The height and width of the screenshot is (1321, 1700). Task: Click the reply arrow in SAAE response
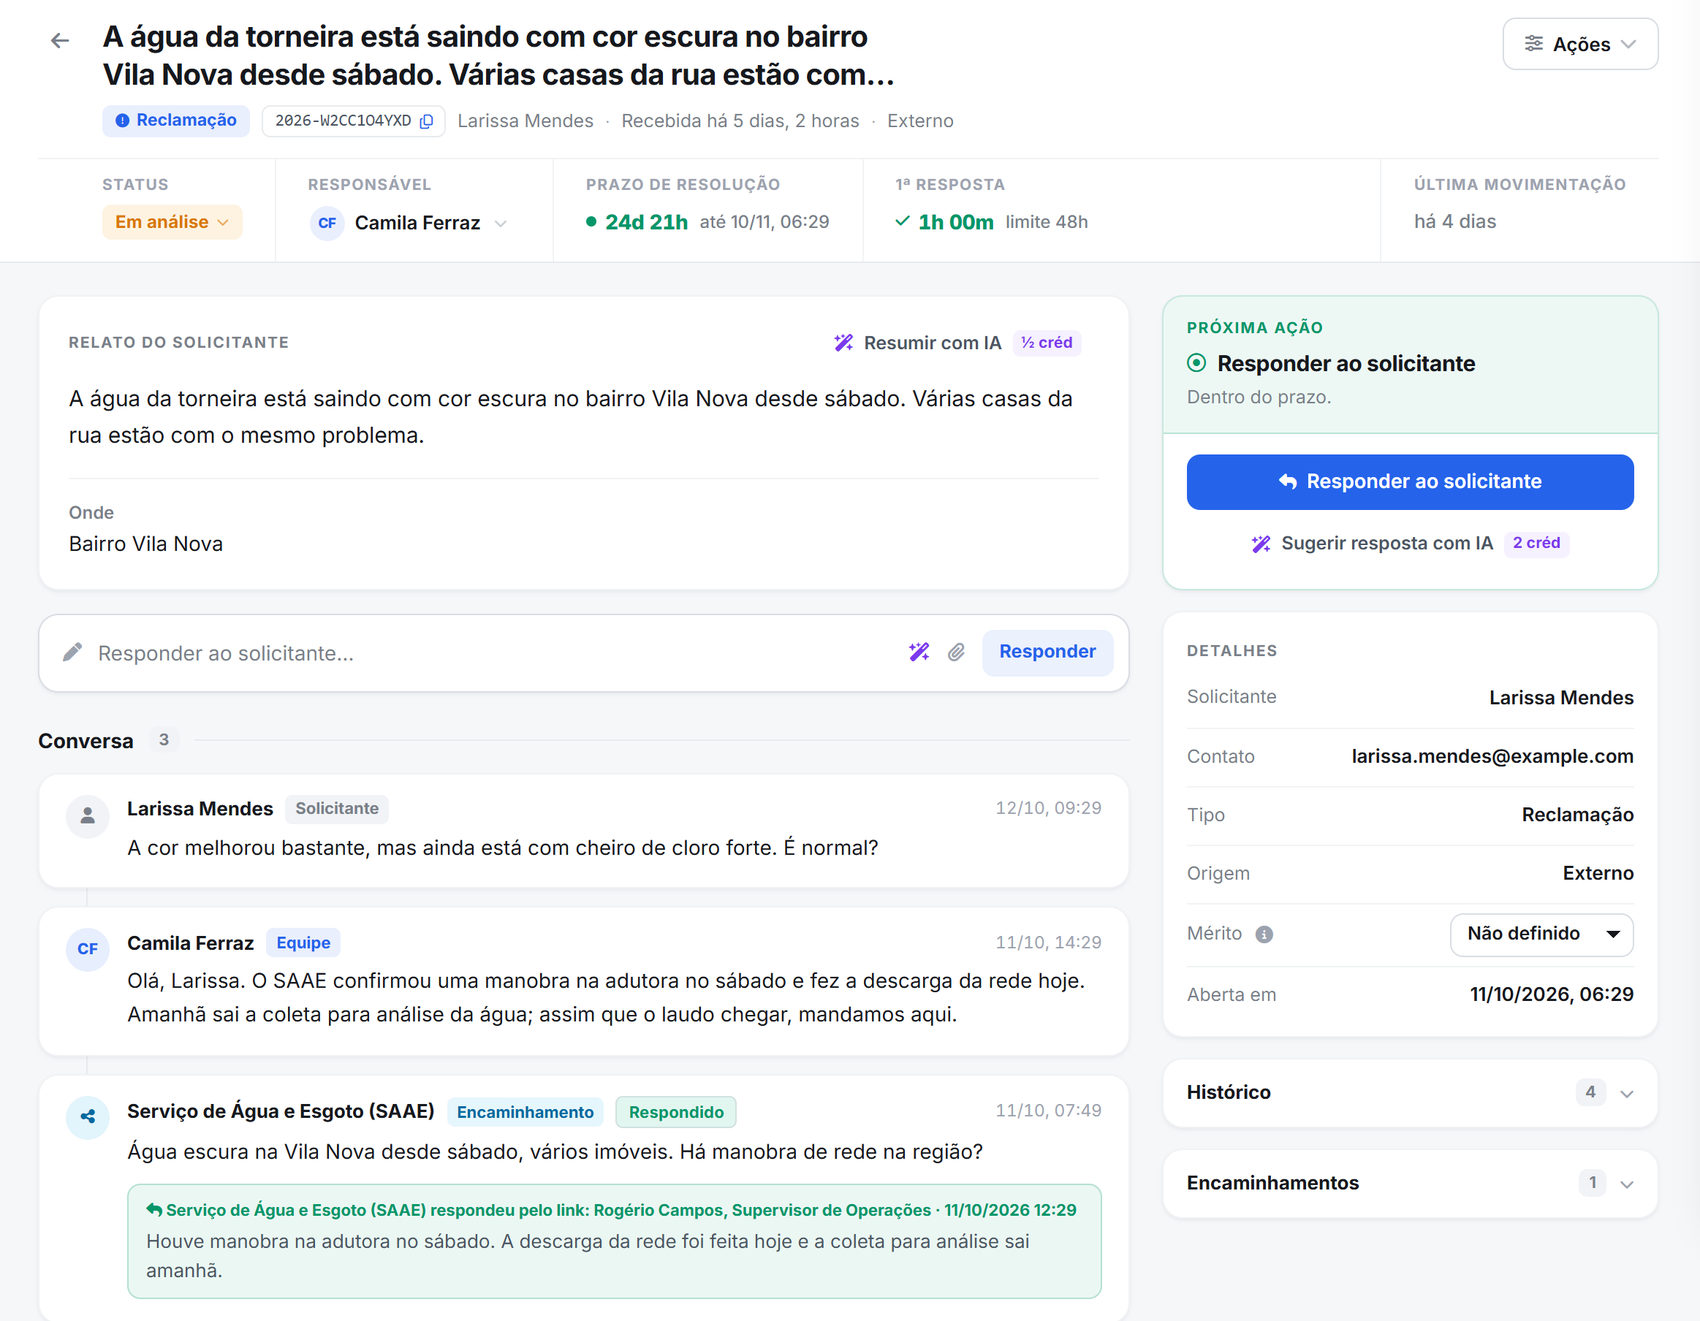point(154,1209)
